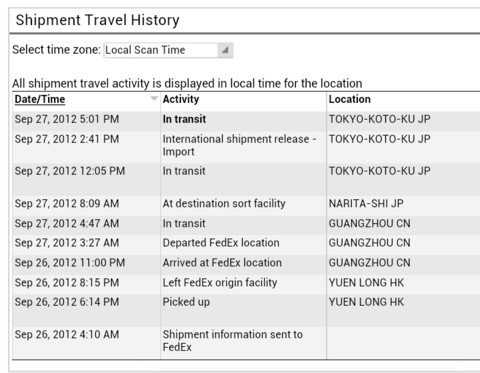The height and width of the screenshot is (373, 480).
Task: Click YUEN LONG HK in Picked up row
Action: pyautogui.click(x=366, y=302)
